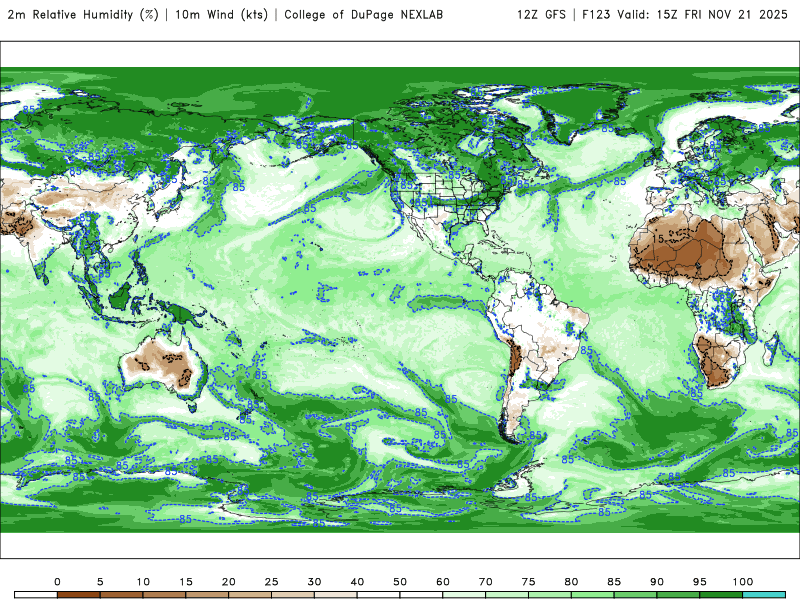Click the legend label "60"

coord(443,582)
